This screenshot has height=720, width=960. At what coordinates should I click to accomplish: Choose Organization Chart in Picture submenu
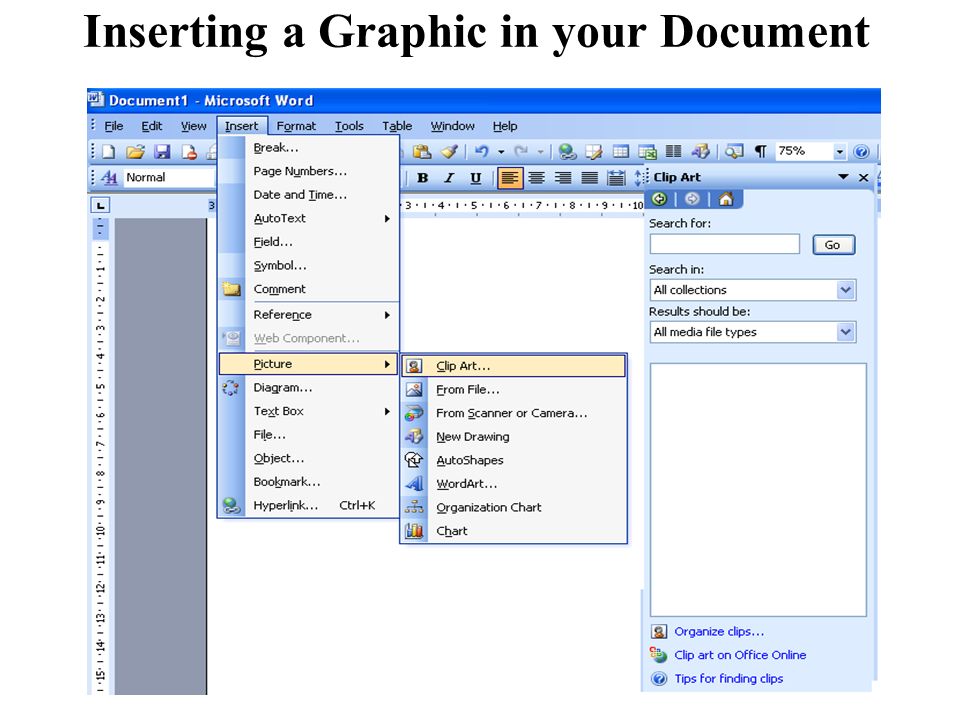514,508
